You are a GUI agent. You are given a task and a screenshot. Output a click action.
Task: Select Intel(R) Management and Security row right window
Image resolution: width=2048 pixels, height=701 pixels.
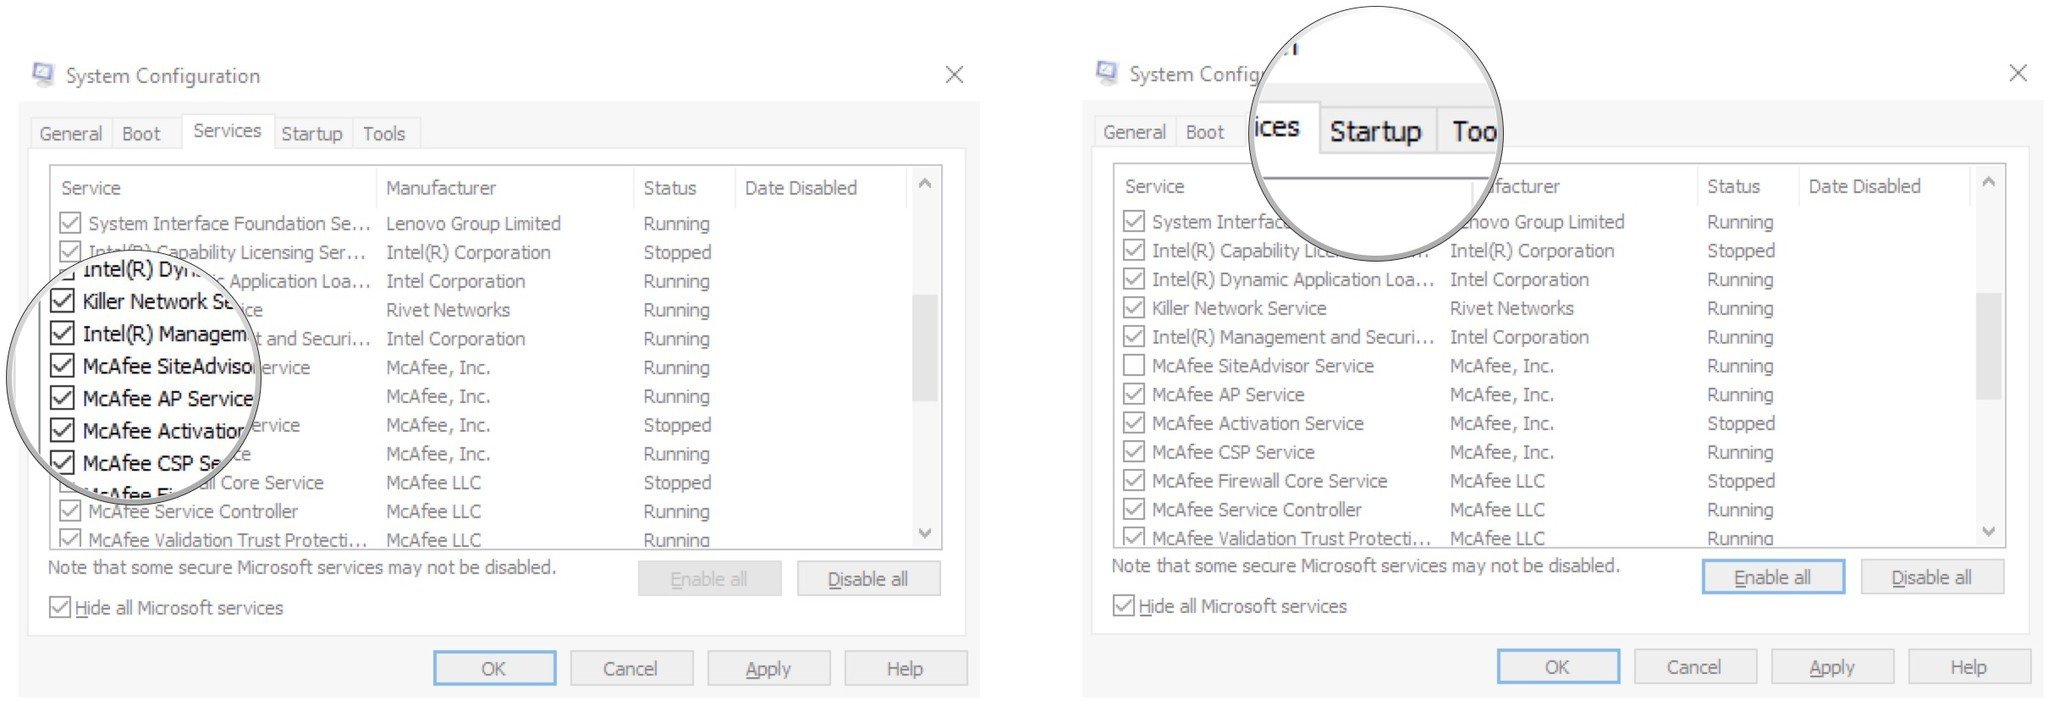pos(1541,337)
